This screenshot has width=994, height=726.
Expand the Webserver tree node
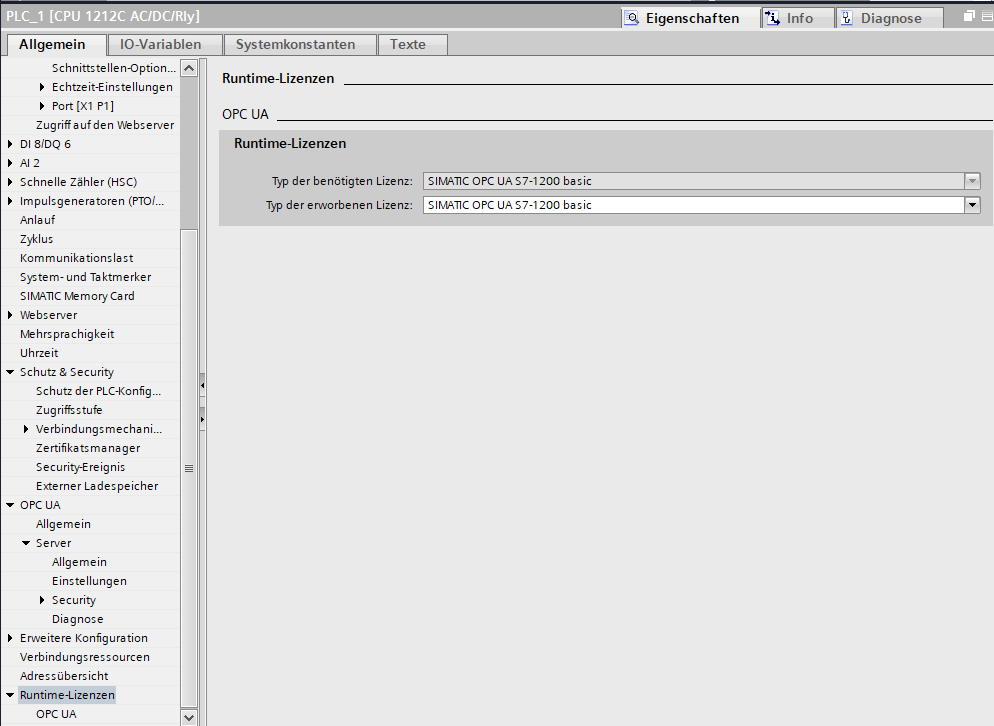click(x=10, y=315)
